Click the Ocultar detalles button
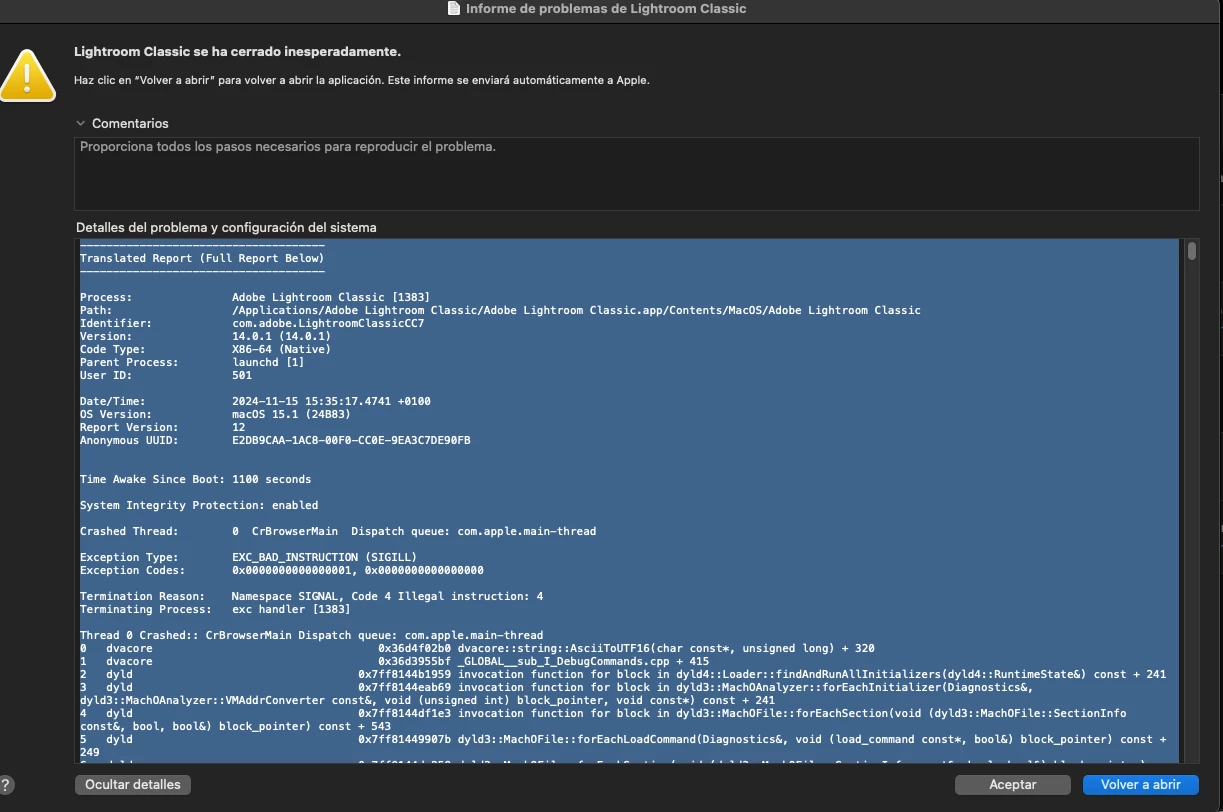 pyautogui.click(x=133, y=785)
